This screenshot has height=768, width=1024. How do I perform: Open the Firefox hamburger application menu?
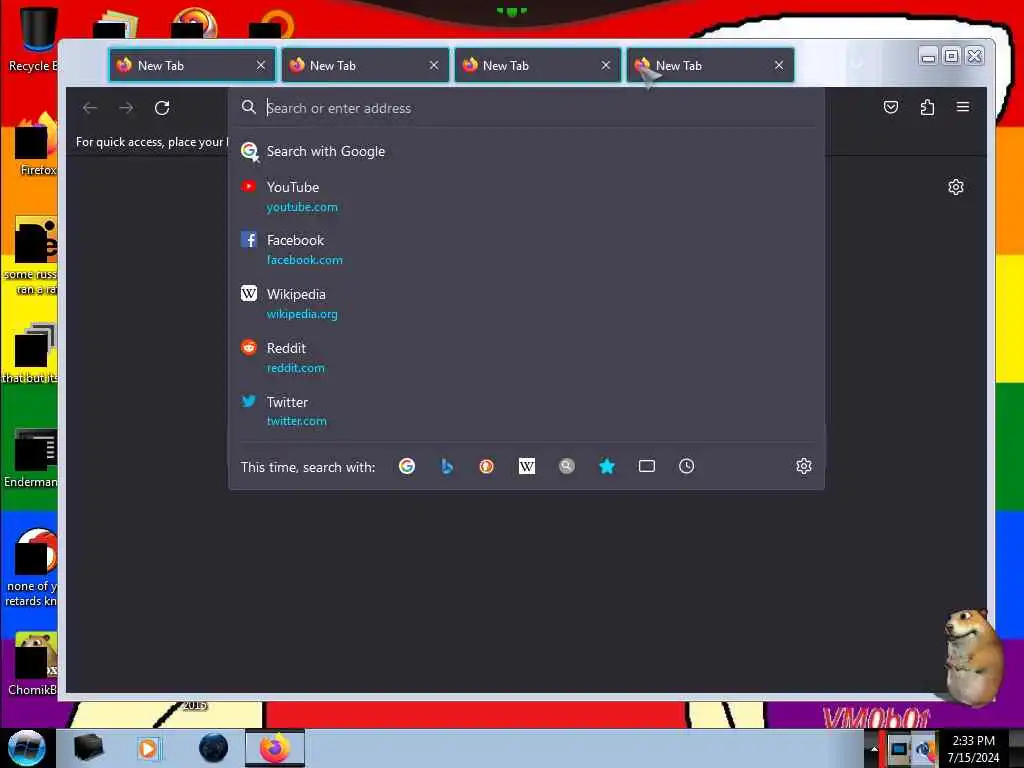[963, 106]
